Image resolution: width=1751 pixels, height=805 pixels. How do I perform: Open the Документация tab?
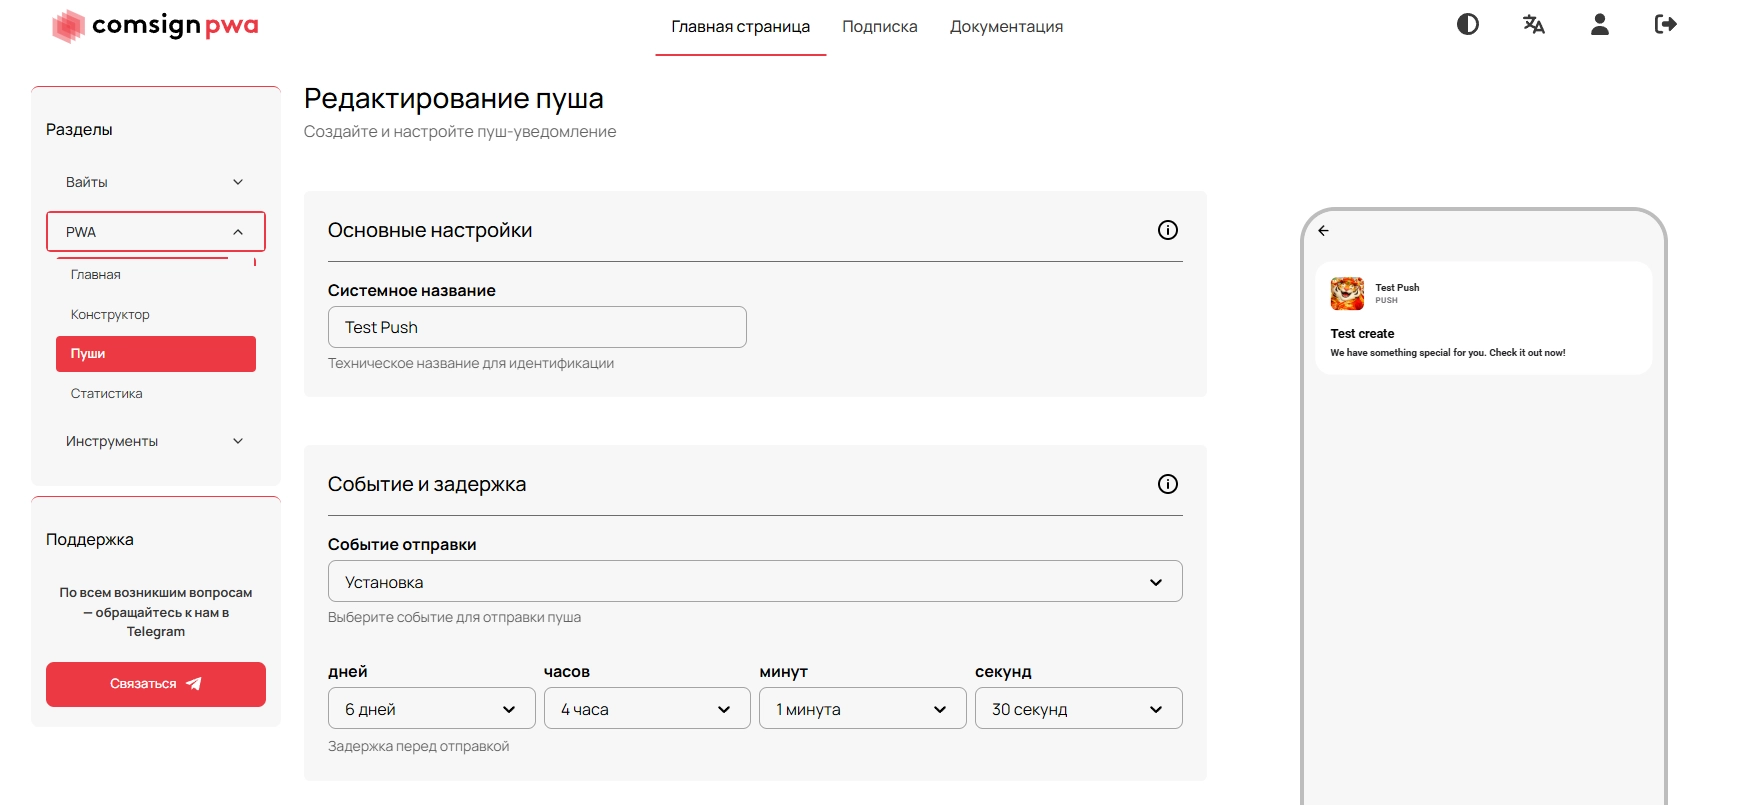pos(1006,27)
